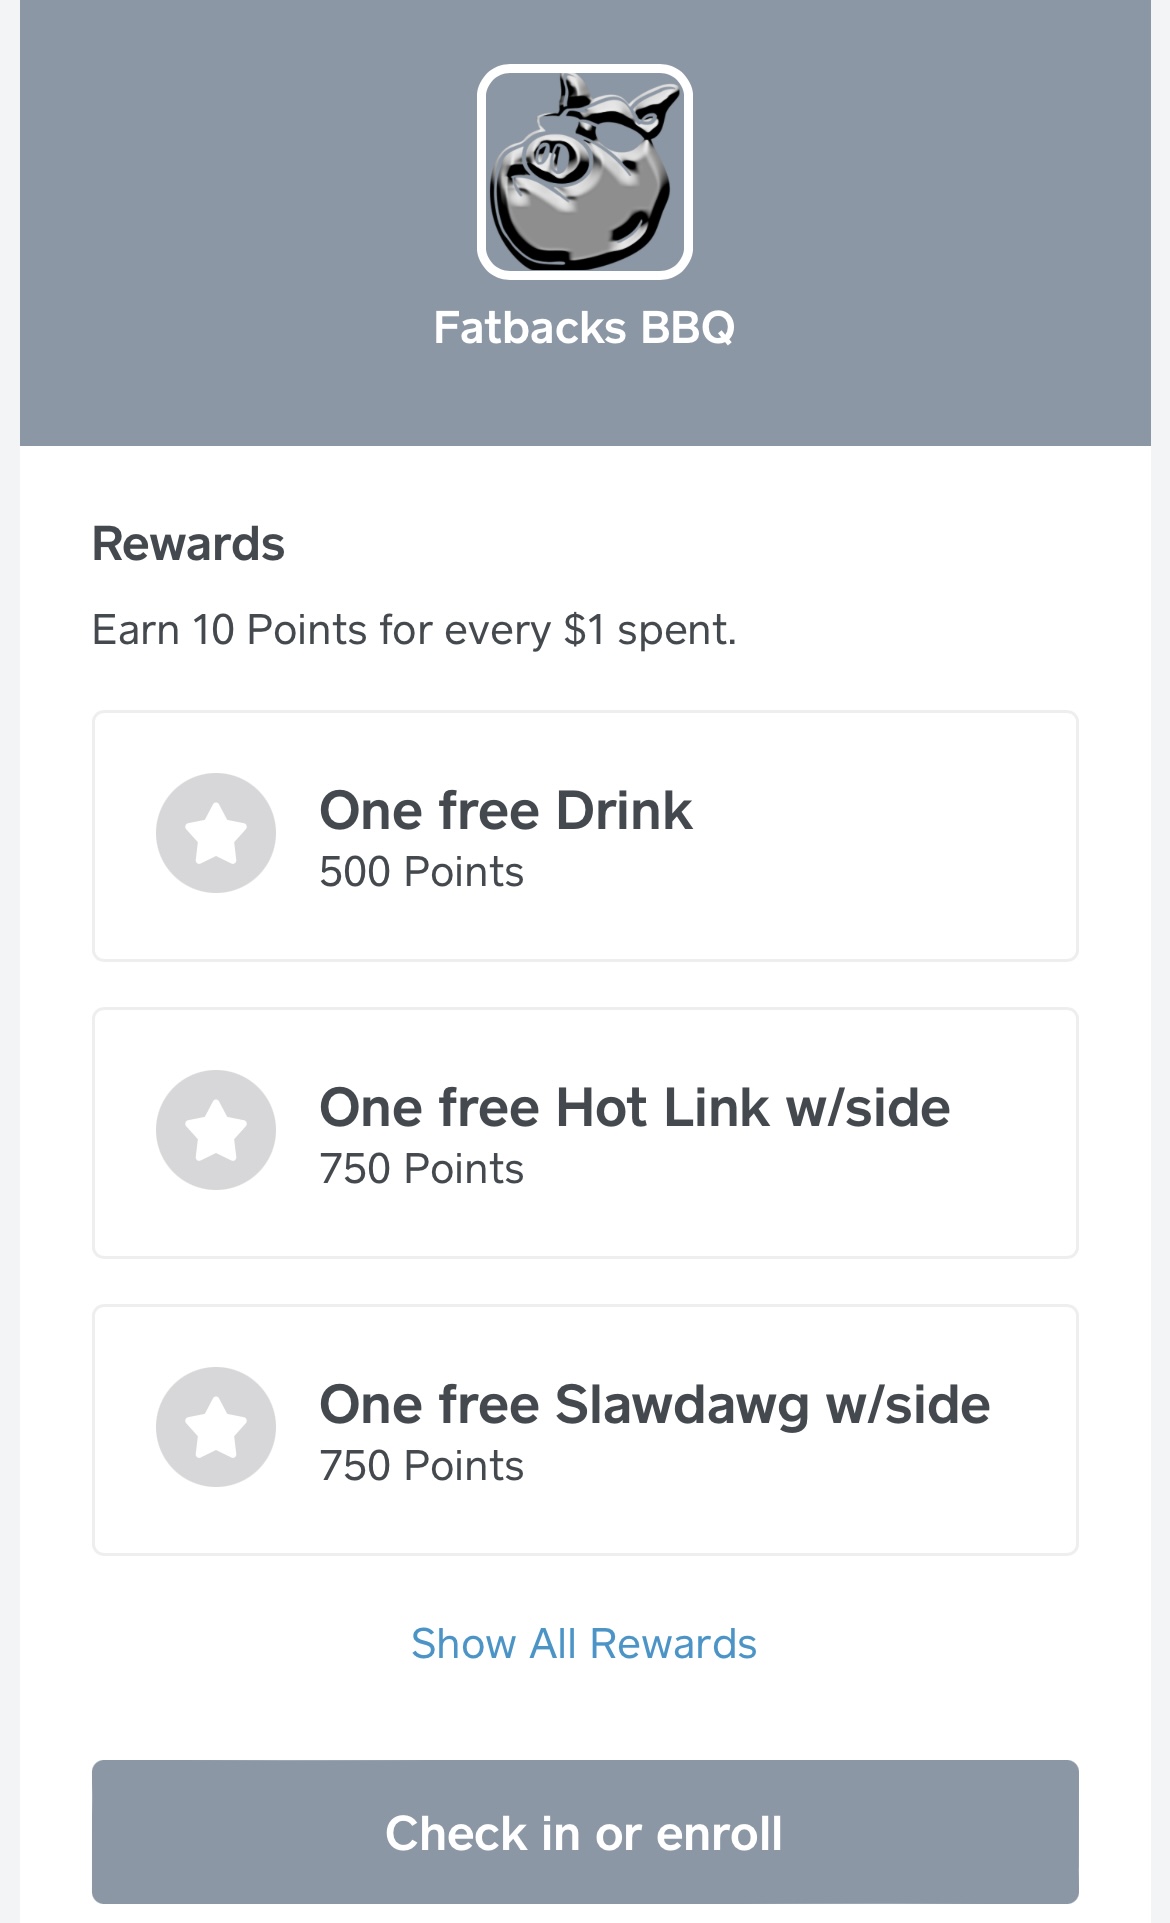Image resolution: width=1170 pixels, height=1923 pixels.
Task: Click the Rewards section heading
Action: click(x=188, y=544)
